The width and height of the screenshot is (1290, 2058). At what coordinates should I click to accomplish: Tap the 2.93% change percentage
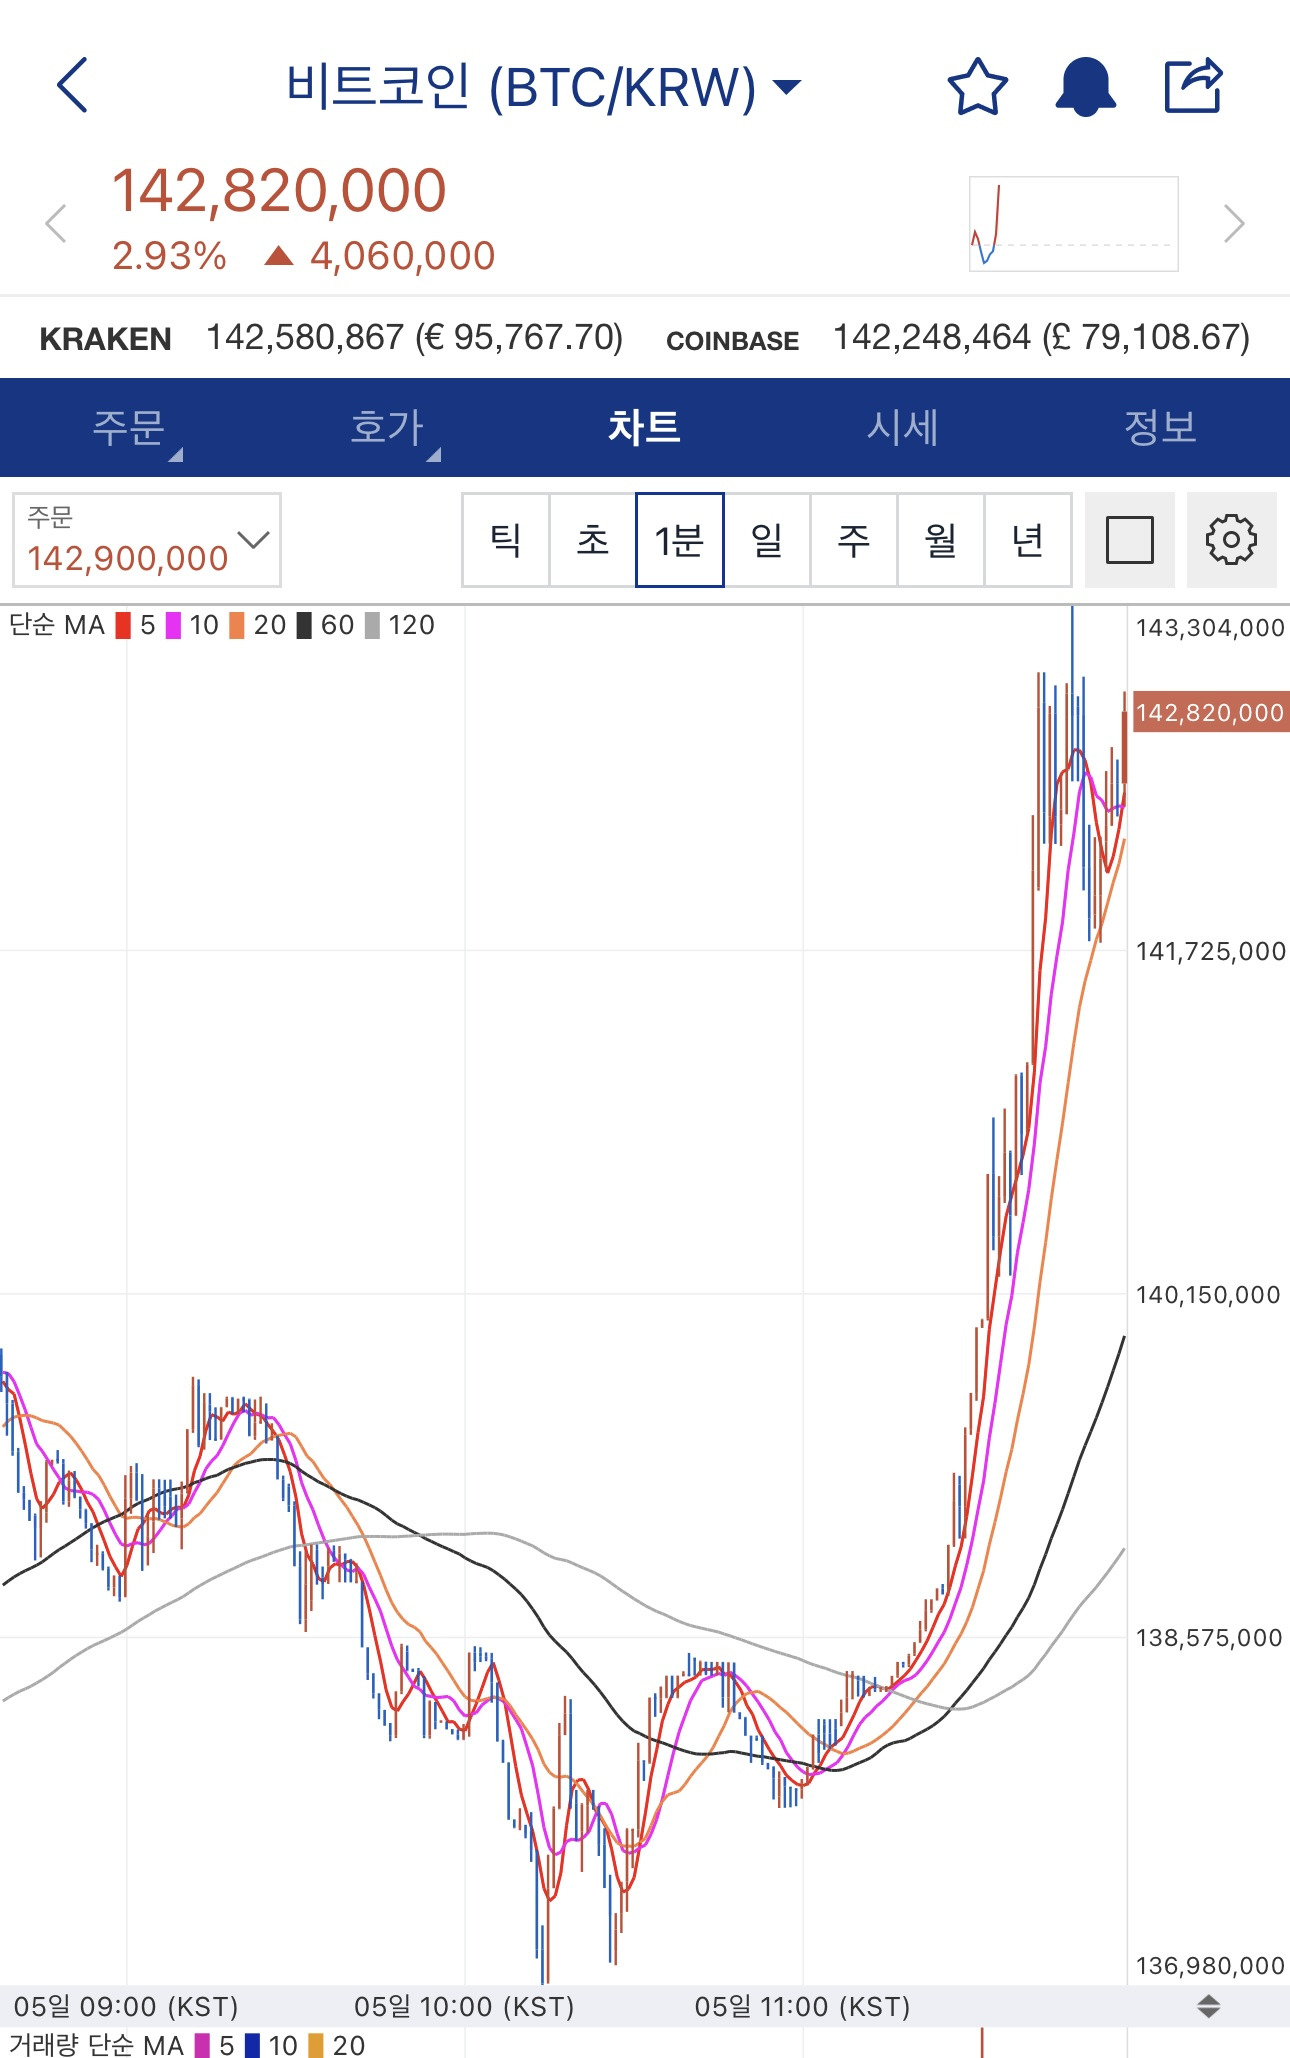click(x=169, y=257)
